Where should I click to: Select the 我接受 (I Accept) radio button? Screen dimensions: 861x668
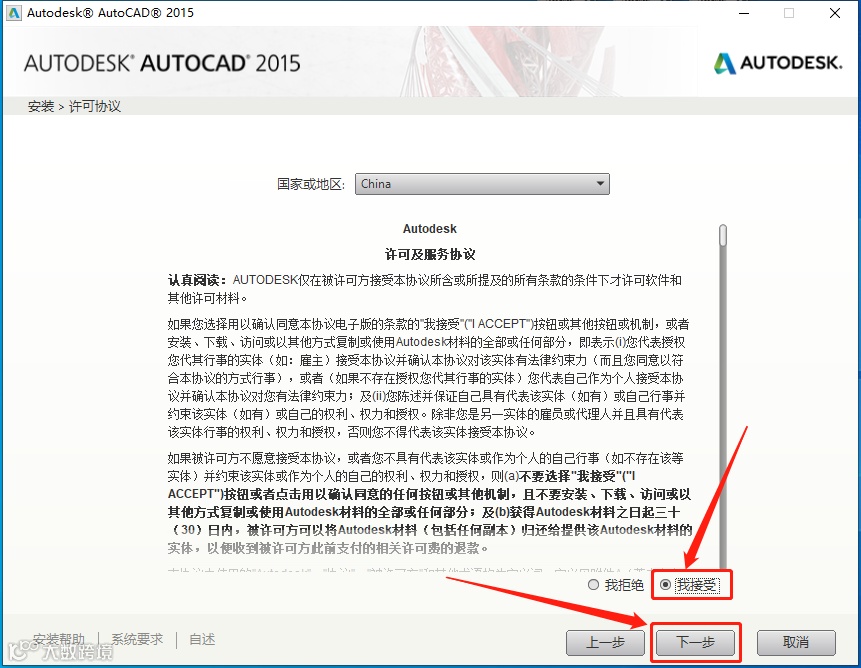click(666, 585)
